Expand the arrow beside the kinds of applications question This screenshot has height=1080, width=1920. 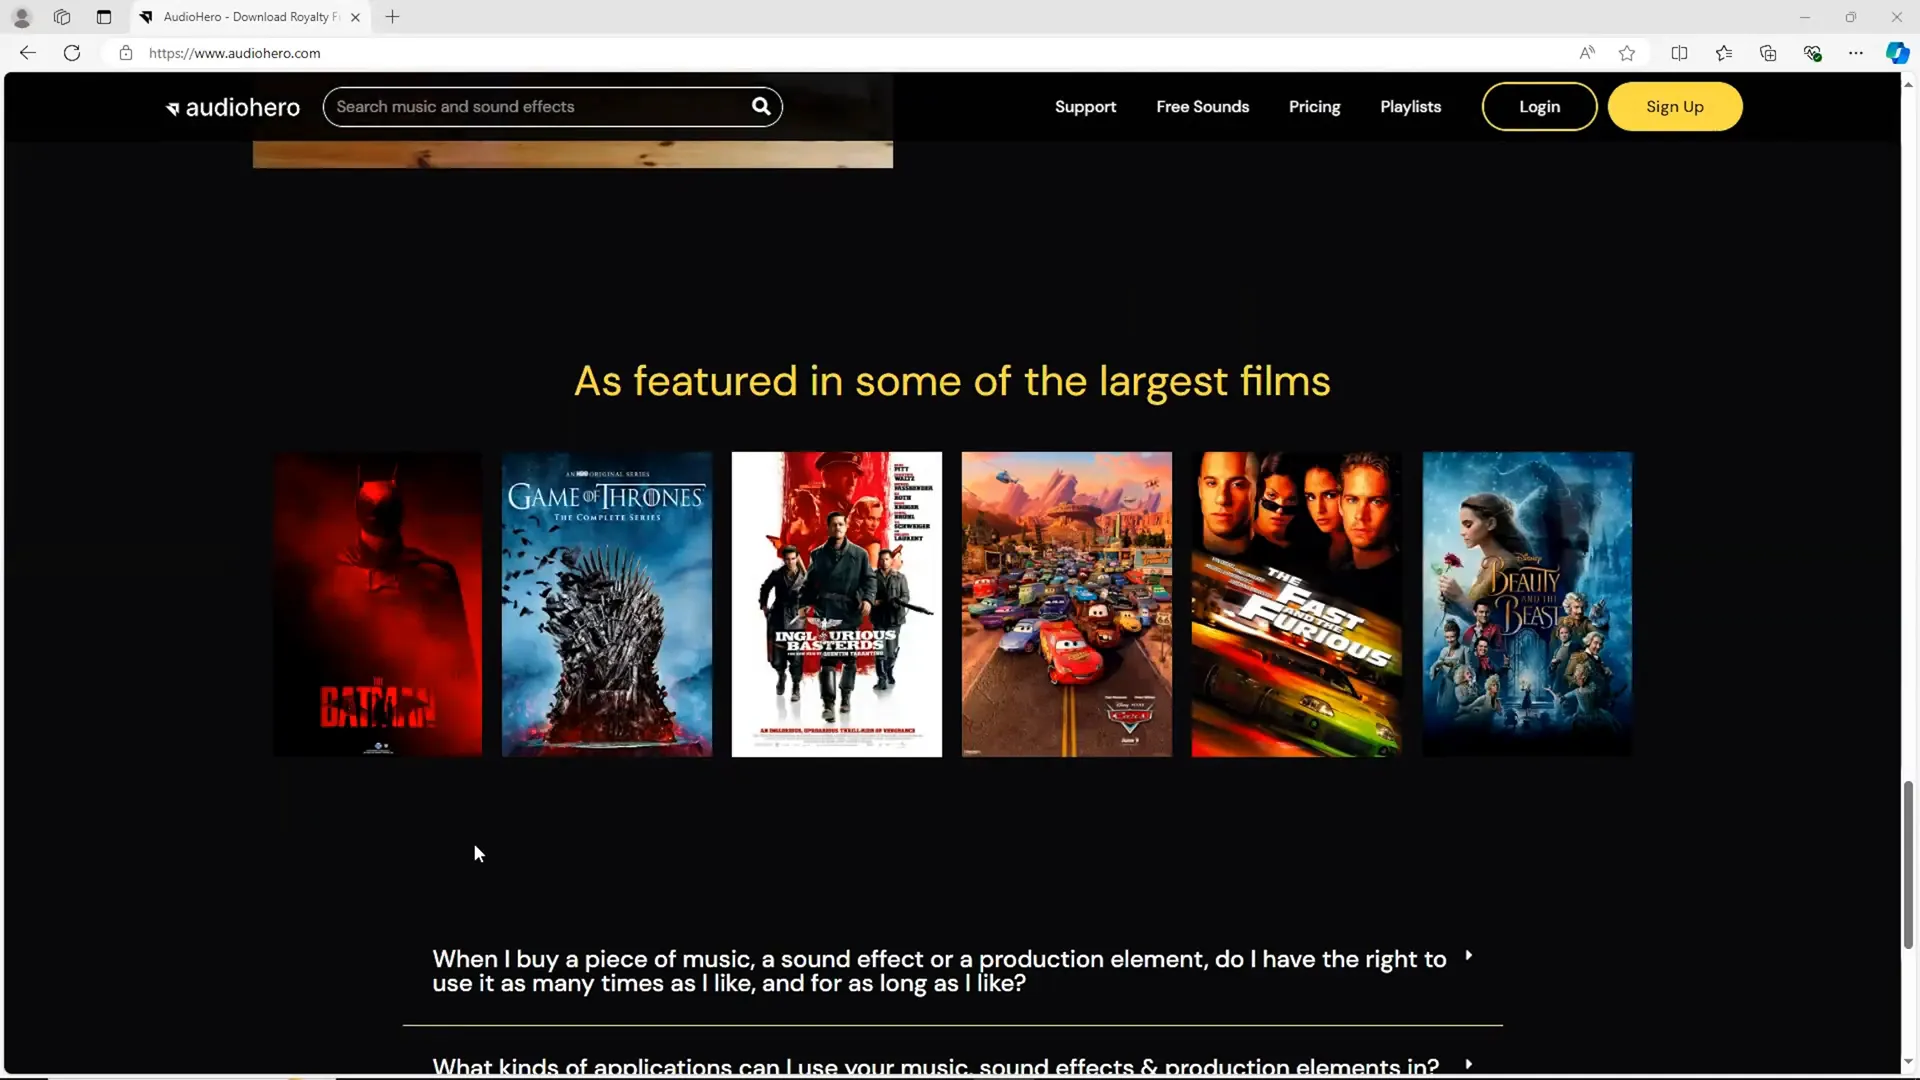1468,1064
